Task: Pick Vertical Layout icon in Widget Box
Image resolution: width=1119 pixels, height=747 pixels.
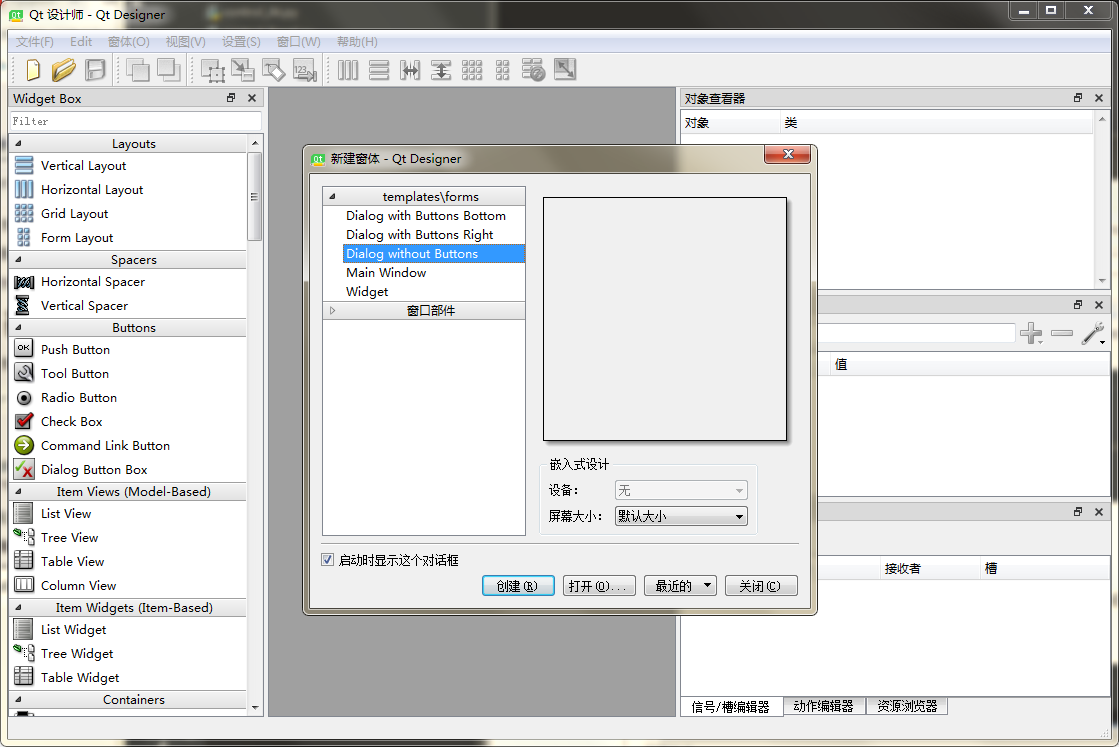Action: coord(24,166)
